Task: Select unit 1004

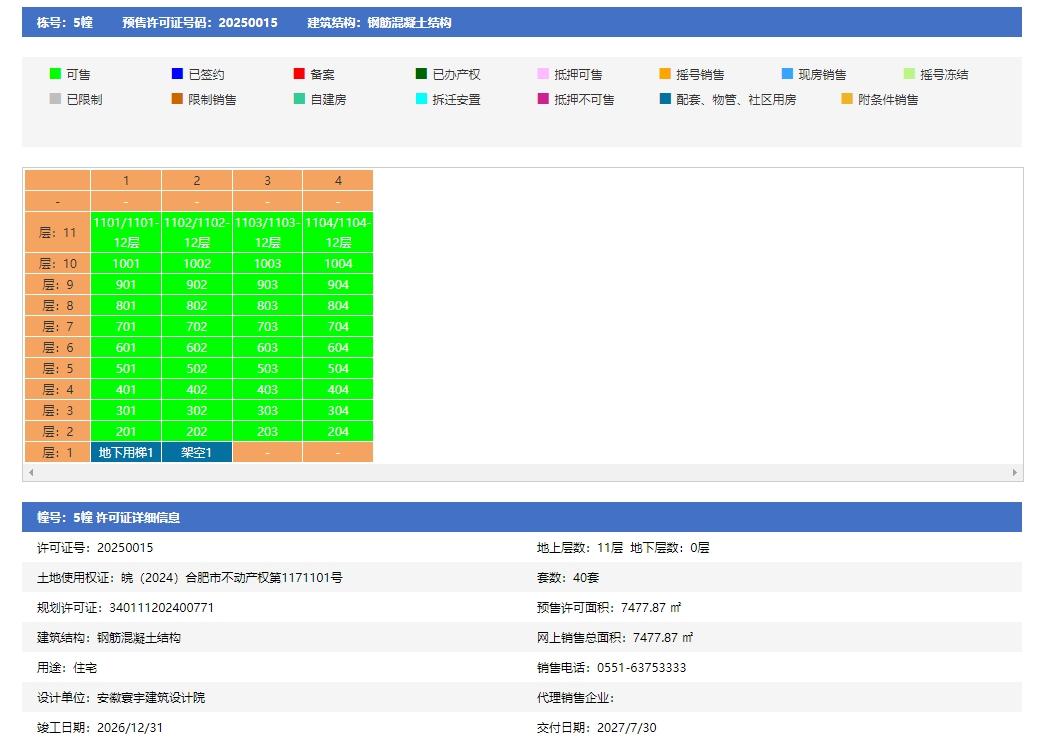Action: [x=338, y=264]
